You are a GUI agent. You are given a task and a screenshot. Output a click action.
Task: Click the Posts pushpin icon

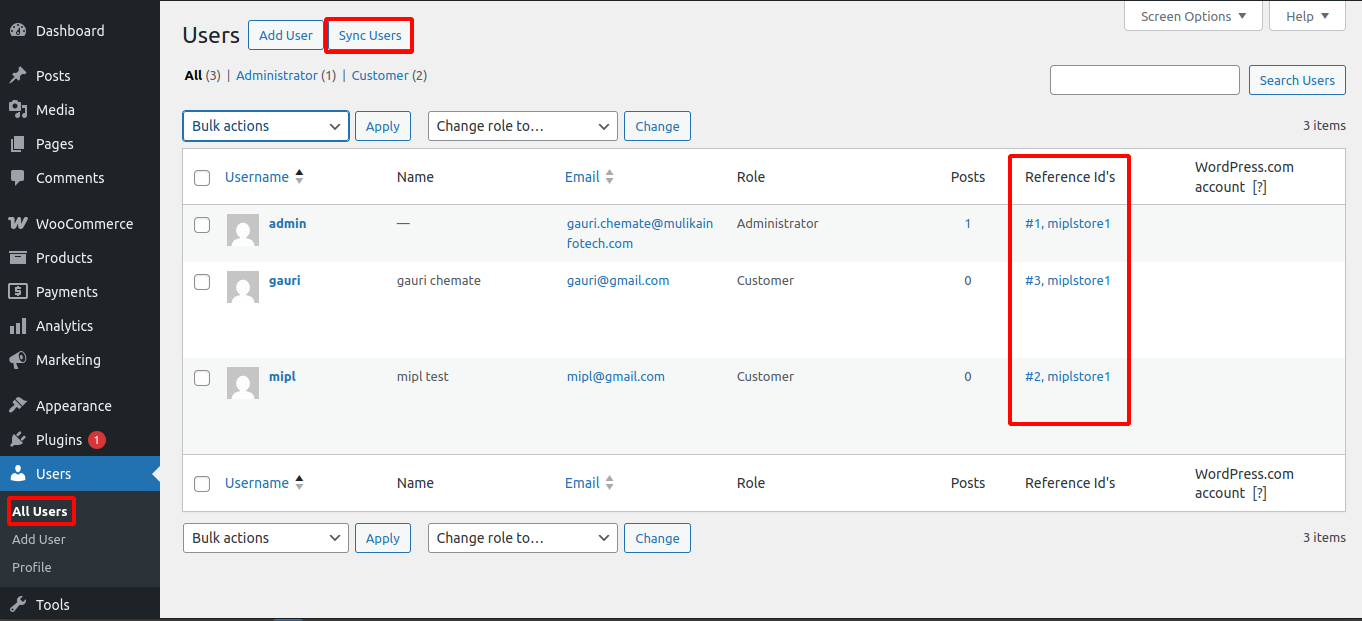point(17,76)
